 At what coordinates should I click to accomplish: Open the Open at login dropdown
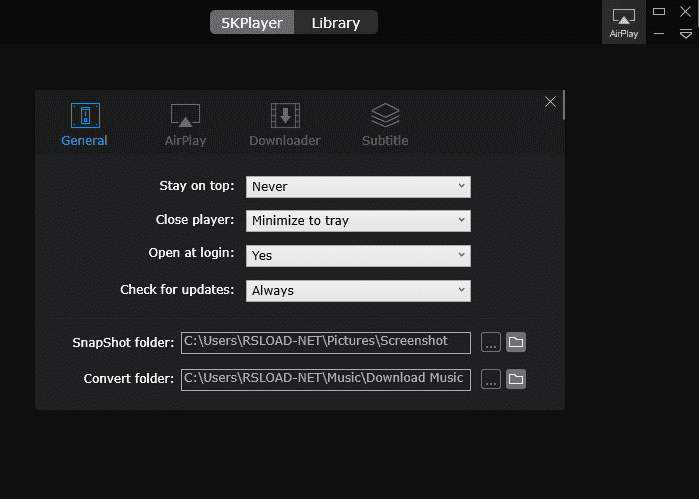click(x=358, y=255)
